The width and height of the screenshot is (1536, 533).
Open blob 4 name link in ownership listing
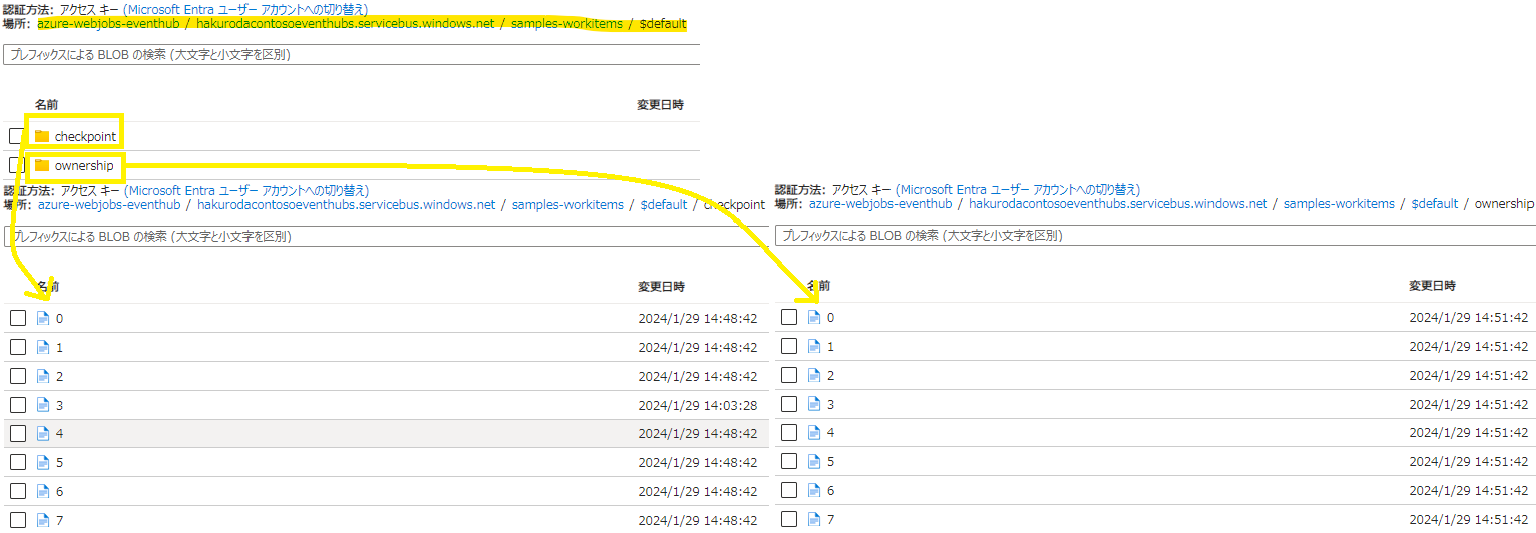830,433
